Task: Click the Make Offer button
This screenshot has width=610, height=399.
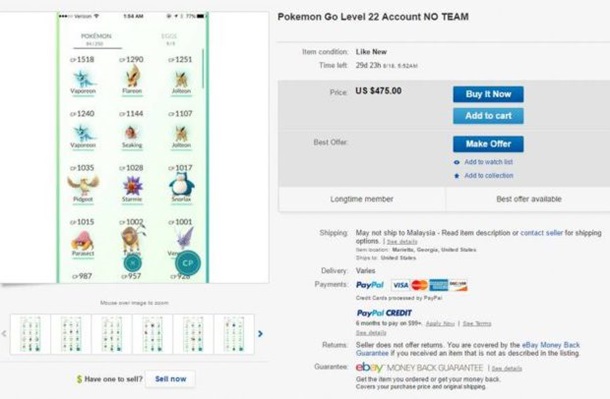Action: pyautogui.click(x=488, y=144)
